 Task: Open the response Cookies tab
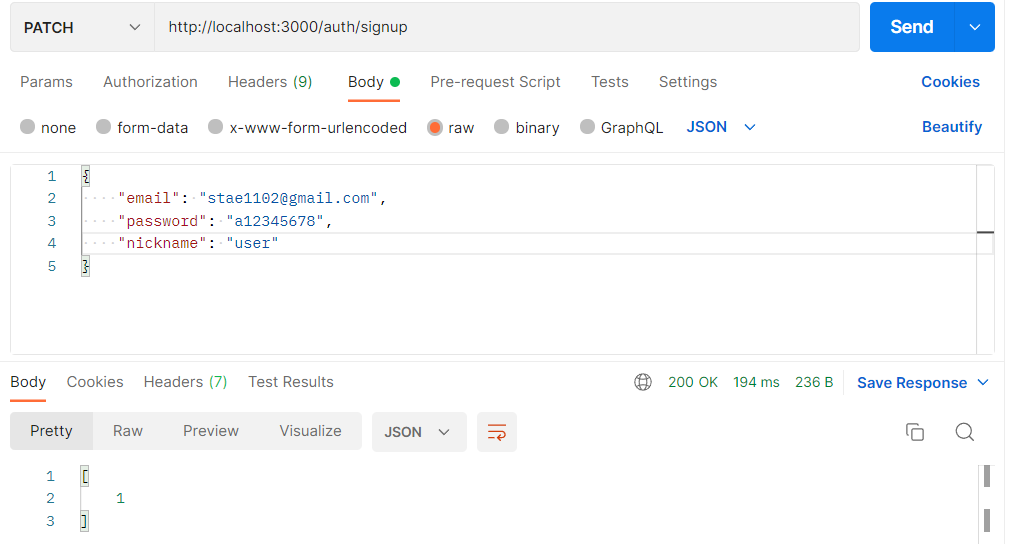point(95,382)
